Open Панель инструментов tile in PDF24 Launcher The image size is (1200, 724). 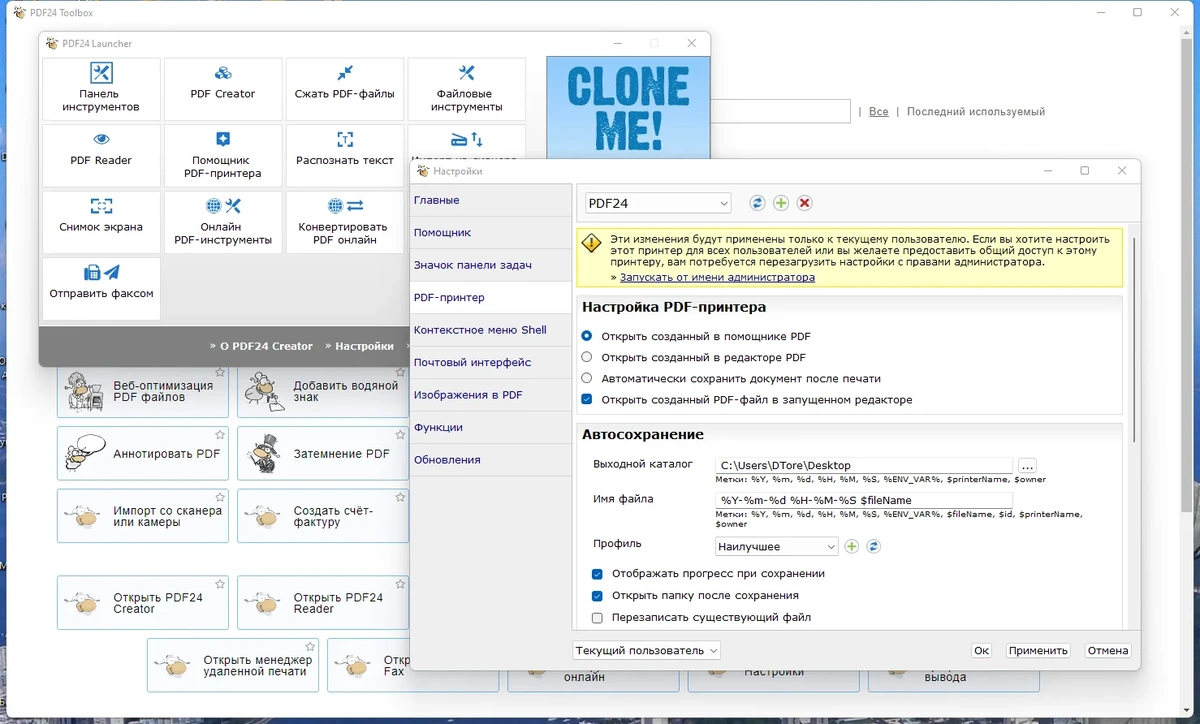101,89
